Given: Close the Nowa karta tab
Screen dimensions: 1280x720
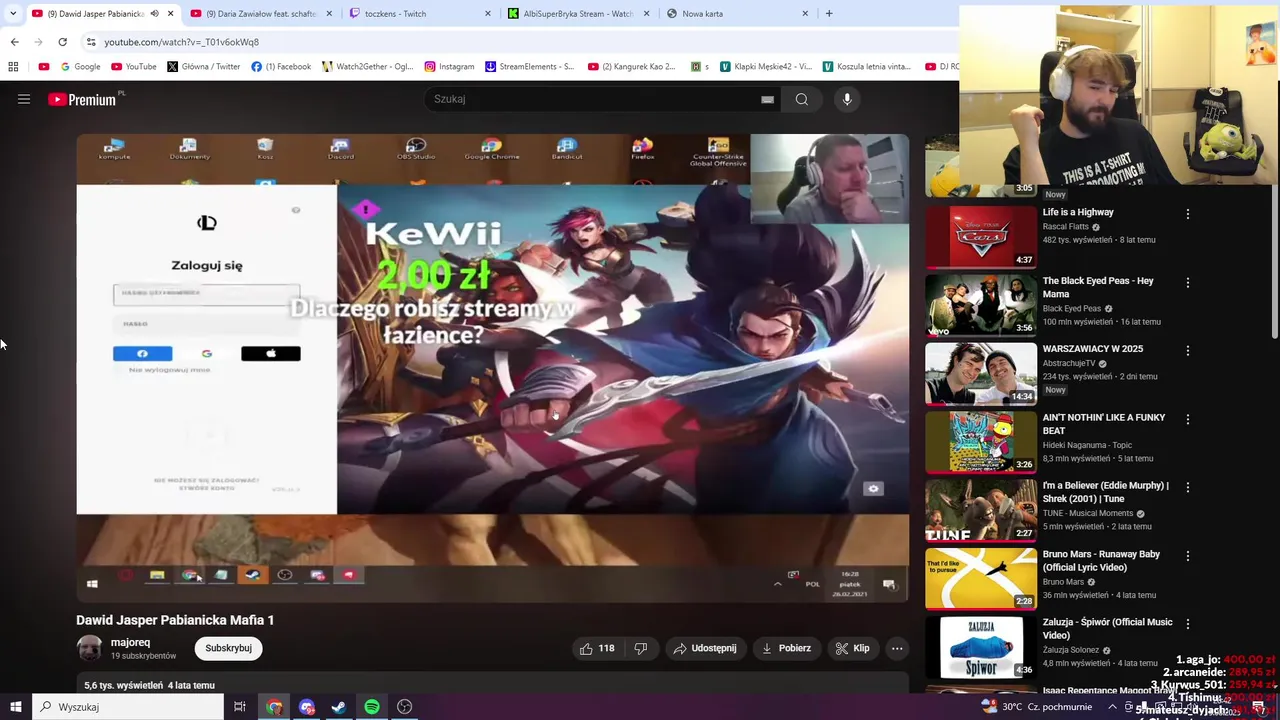Looking at the screenshot, I should click(805, 14).
